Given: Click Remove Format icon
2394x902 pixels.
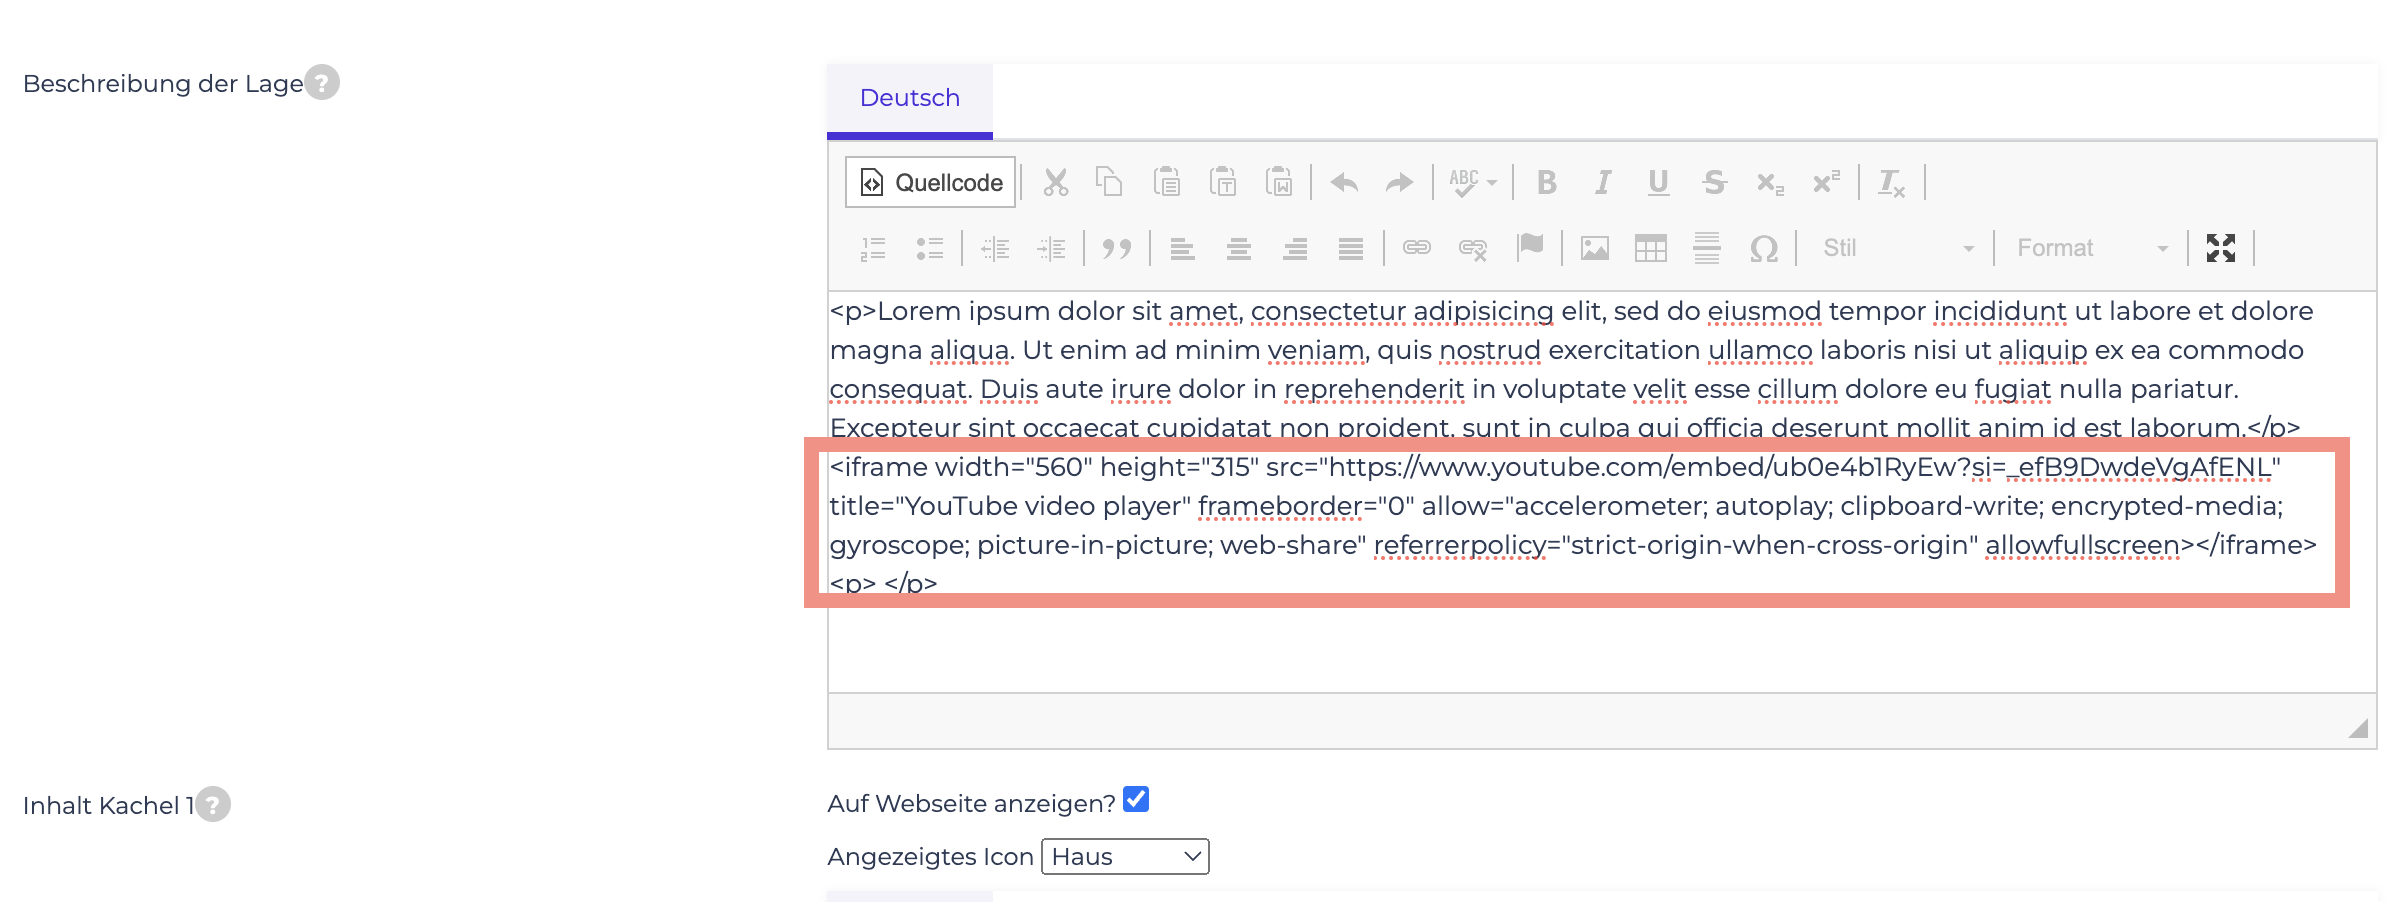Looking at the screenshot, I should [1891, 182].
